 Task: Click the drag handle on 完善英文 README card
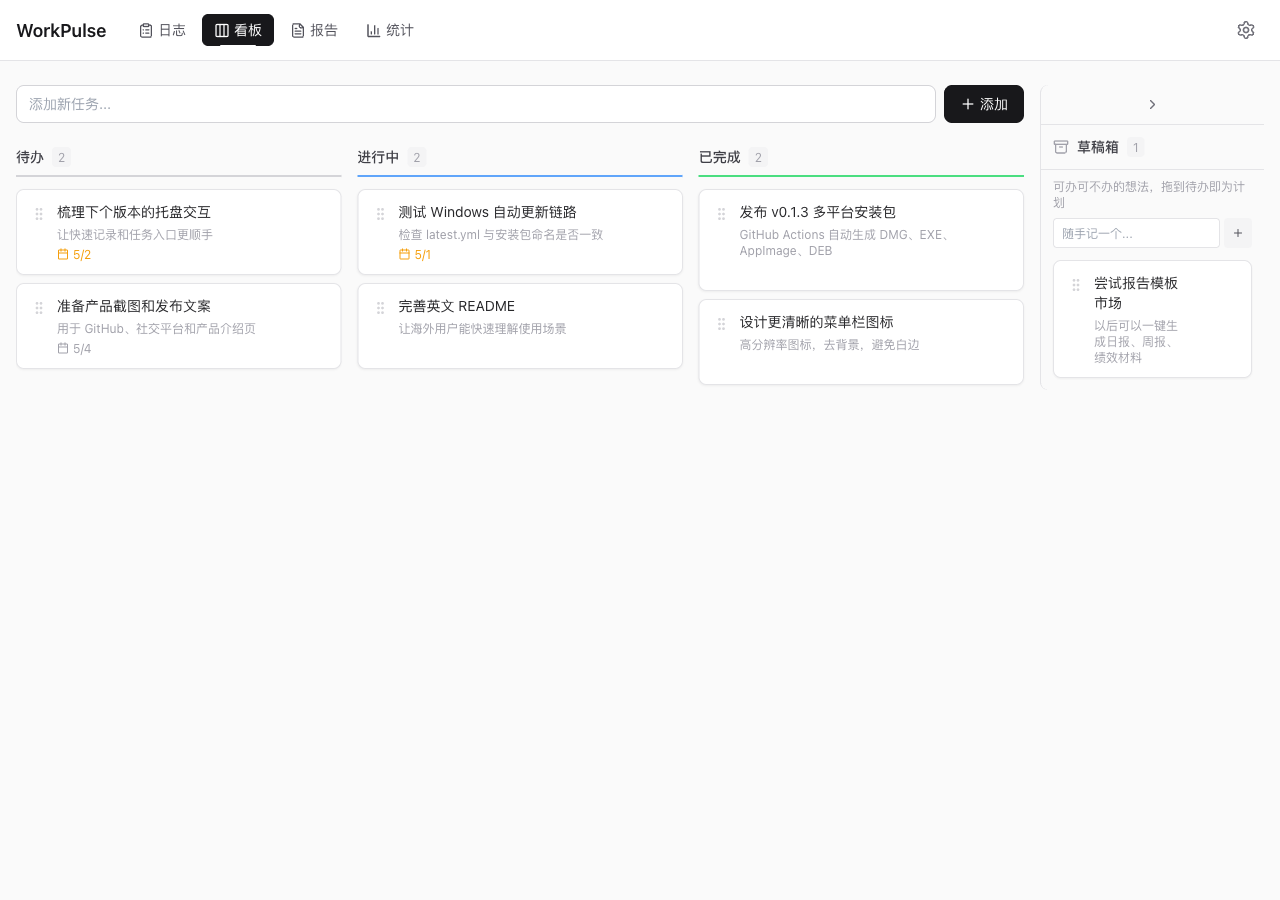[x=380, y=308]
